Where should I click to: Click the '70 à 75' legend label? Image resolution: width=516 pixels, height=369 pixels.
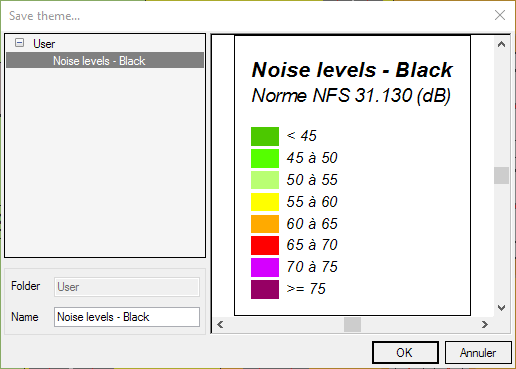point(312,267)
